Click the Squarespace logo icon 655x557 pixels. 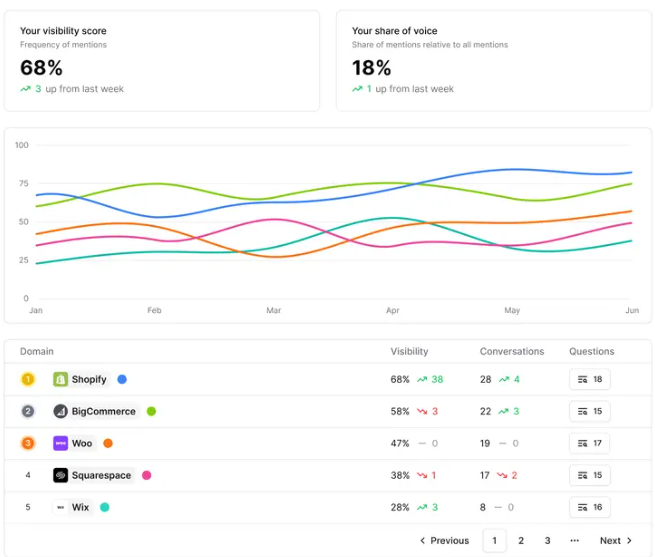pos(60,475)
